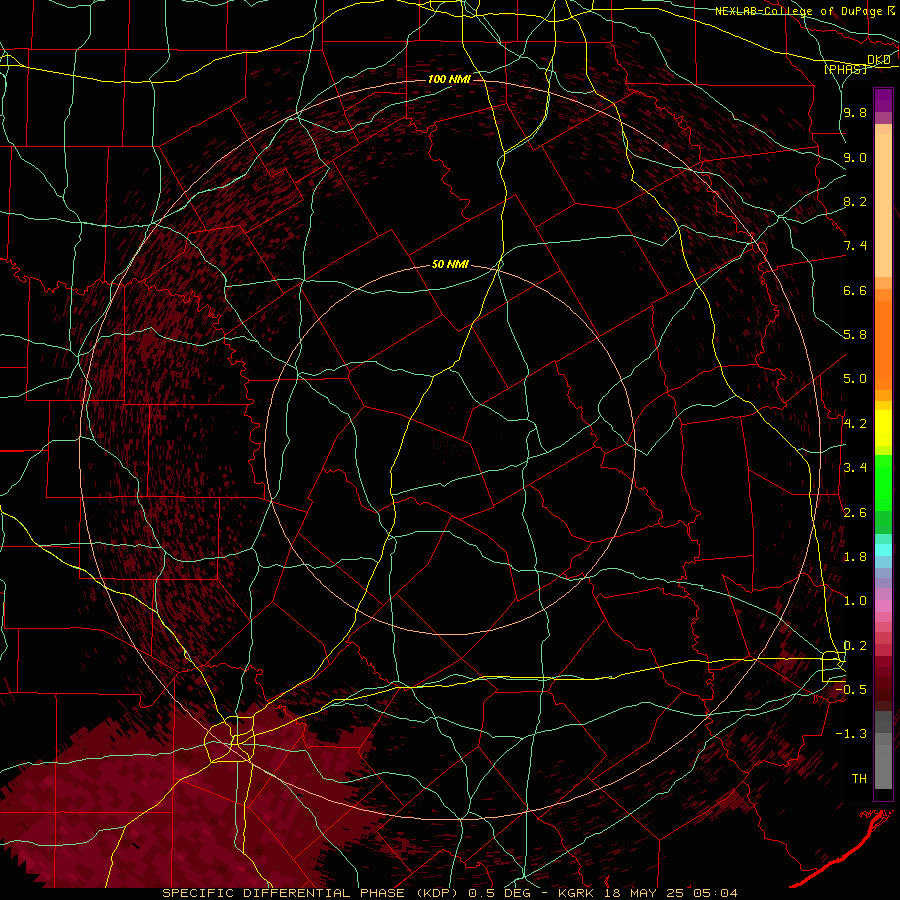Screen dimensions: 900x900
Task: Click the 1.8 scale value
Action: [855, 557]
